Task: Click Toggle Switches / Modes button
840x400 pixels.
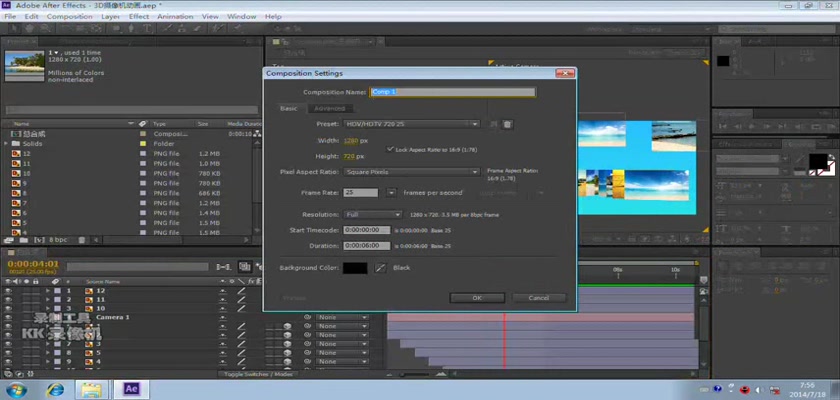Action: pyautogui.click(x=258, y=374)
